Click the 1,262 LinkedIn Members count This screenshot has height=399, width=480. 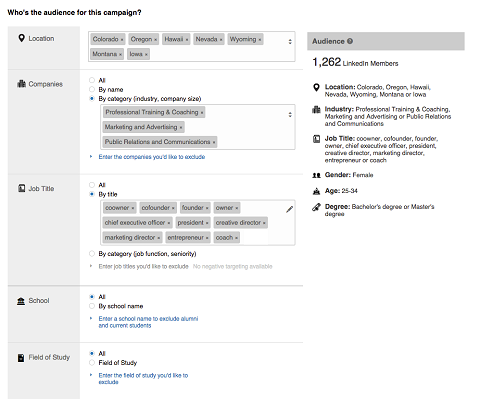[355, 62]
